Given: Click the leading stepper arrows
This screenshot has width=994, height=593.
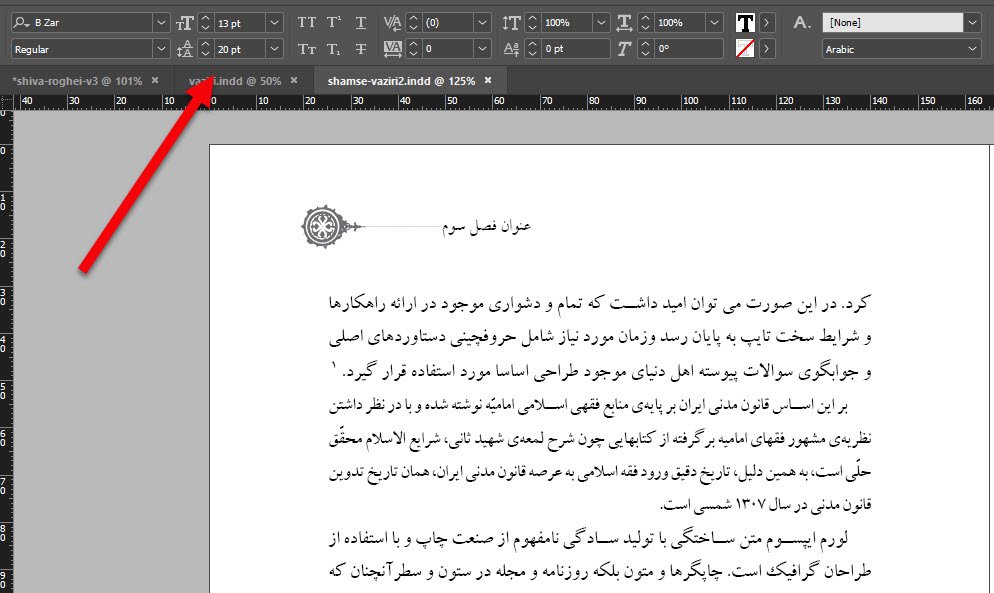Looking at the screenshot, I should click(x=207, y=48).
